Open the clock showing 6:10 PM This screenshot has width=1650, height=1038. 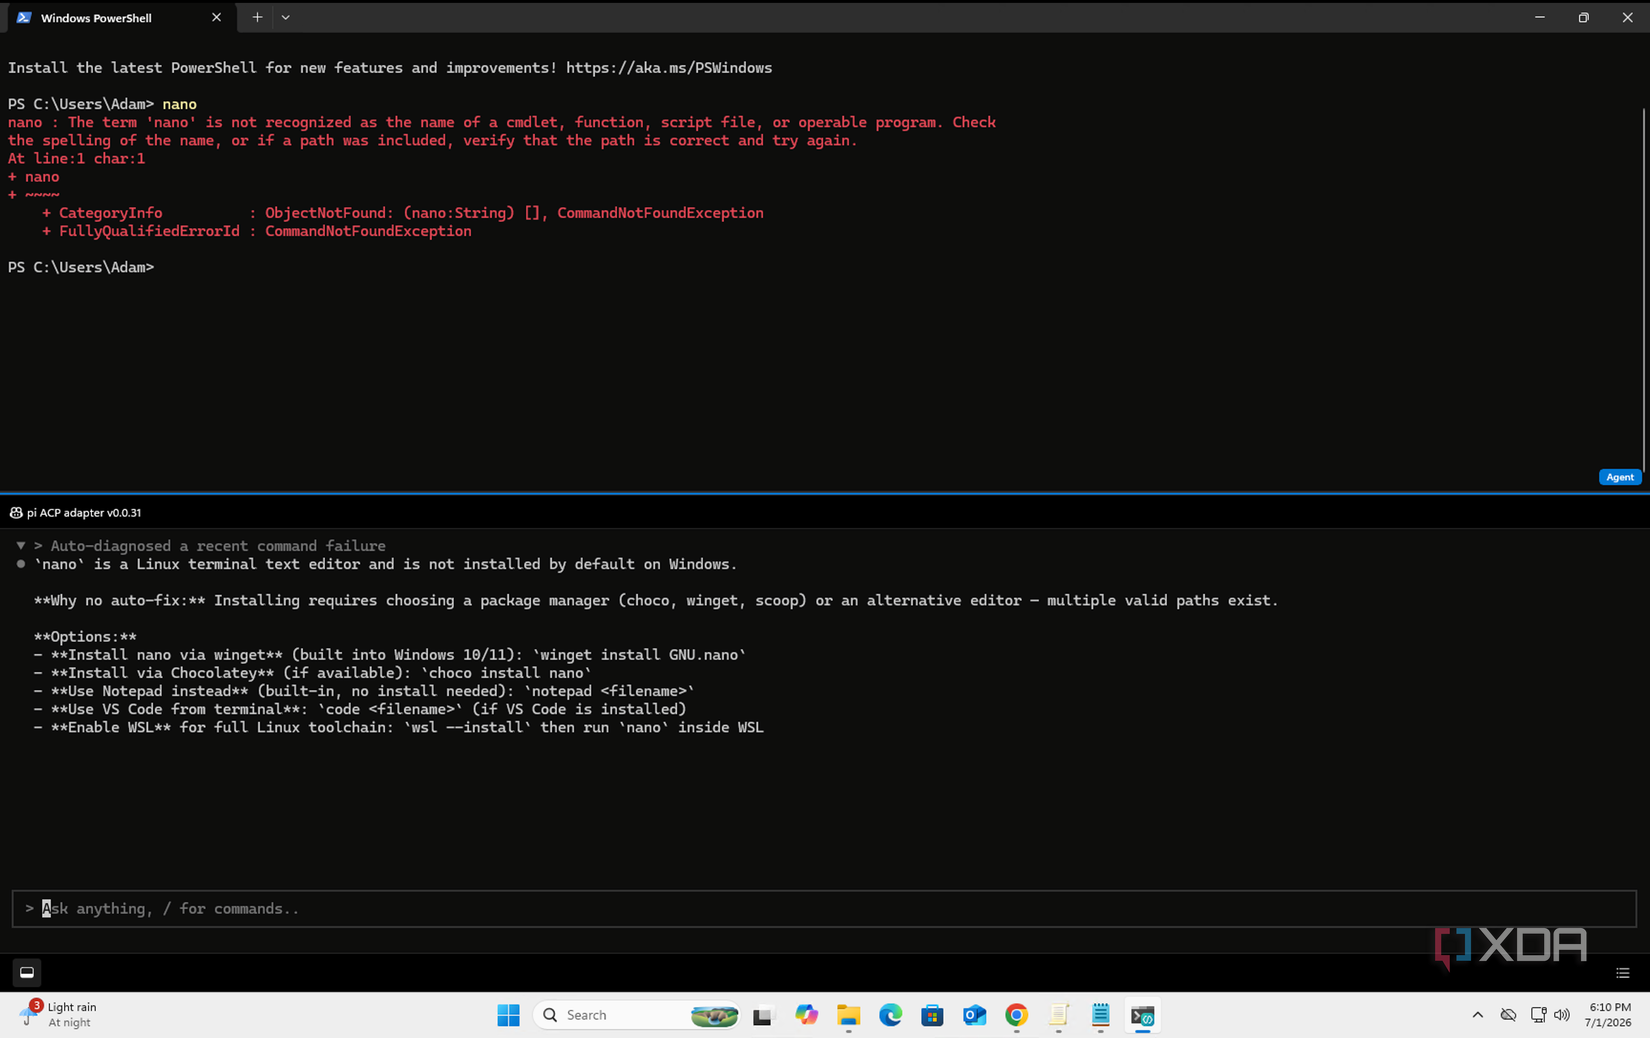coord(1608,1015)
